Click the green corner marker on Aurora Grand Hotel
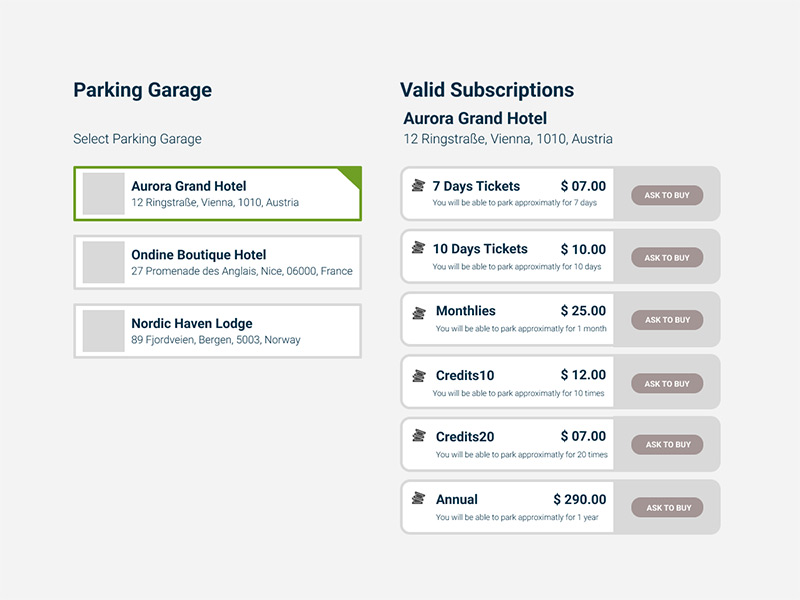Viewport: 800px width, 600px height. click(351, 176)
